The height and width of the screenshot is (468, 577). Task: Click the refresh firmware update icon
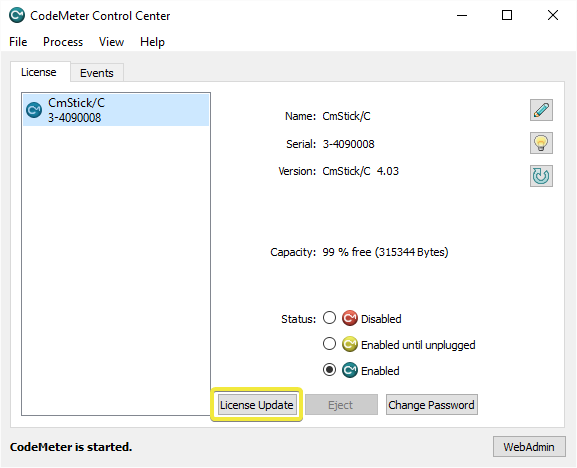(541, 176)
